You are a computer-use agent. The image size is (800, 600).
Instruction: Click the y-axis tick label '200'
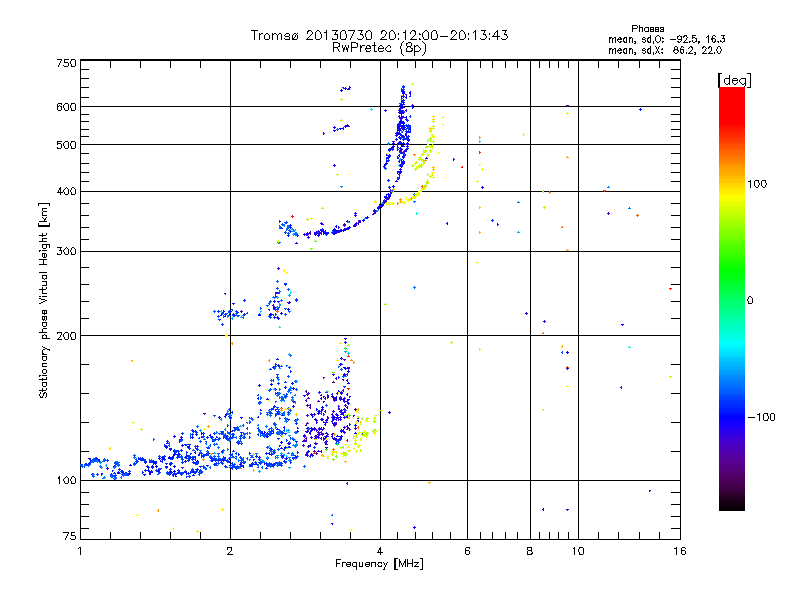(66, 336)
